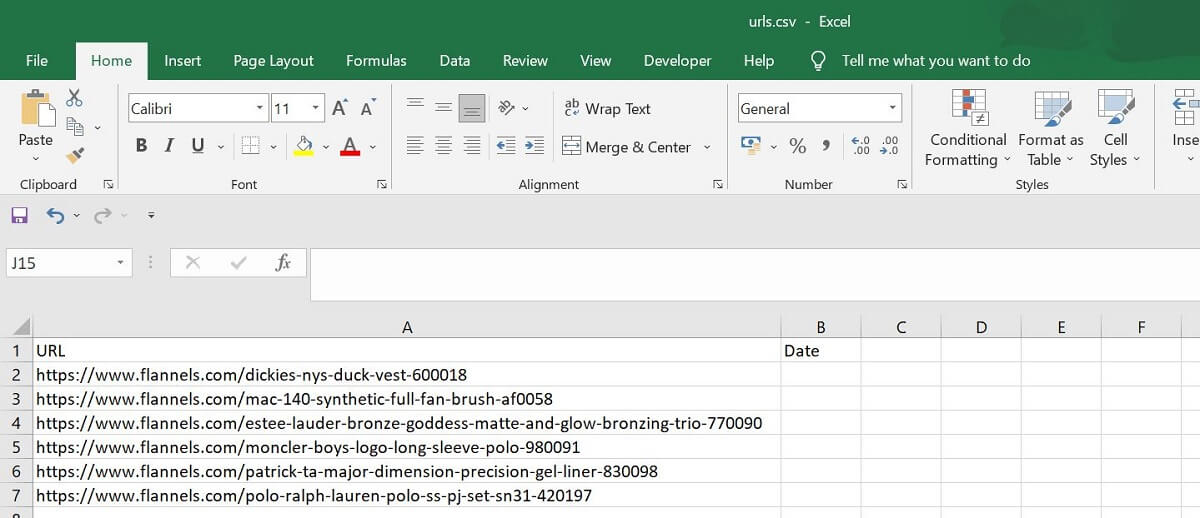This screenshot has width=1200, height=518.
Task: Open Number format dialog launcher
Action: click(x=902, y=185)
